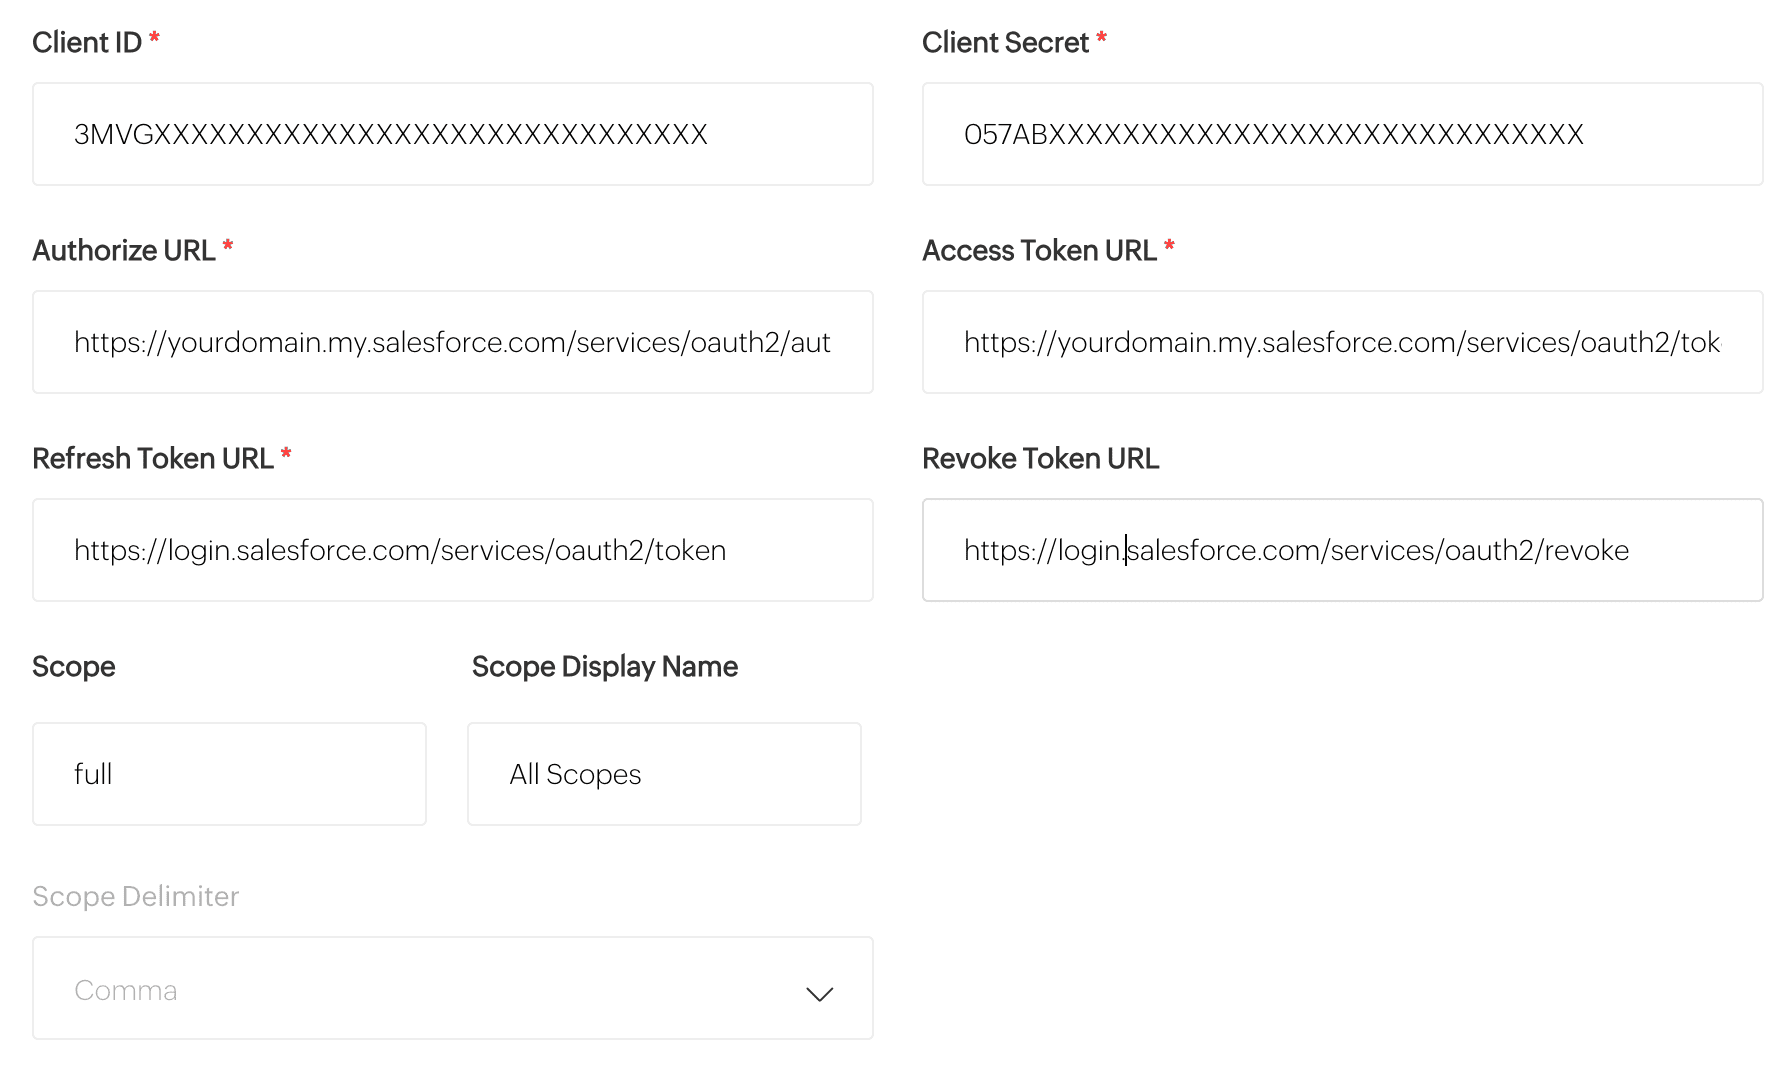Screen dimensions: 1790x1066
Task: Click the Access Token URL label
Action: tap(1039, 250)
